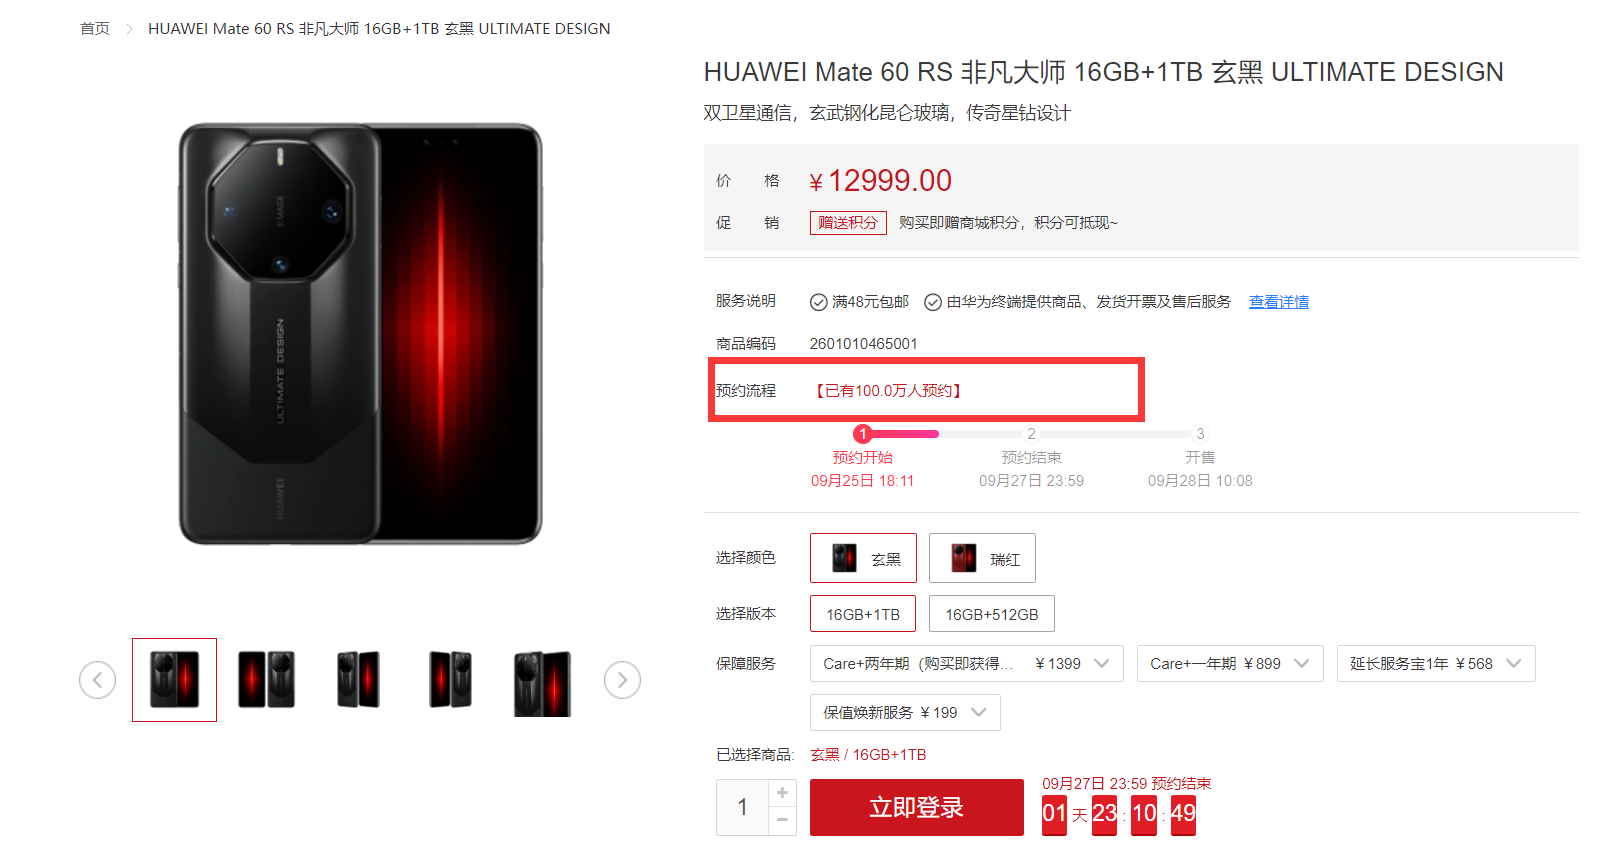Expand the Care+一年期 ¥899 dropdown

1230,664
